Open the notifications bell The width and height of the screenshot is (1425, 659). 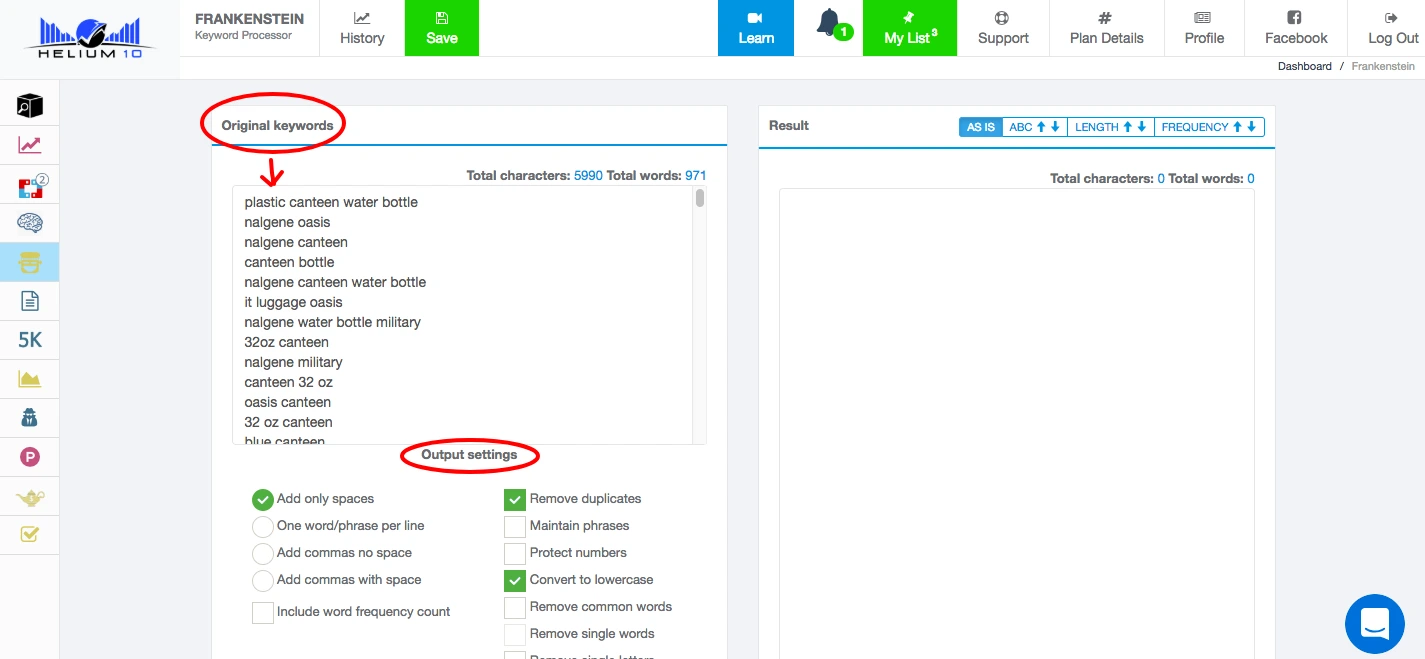pyautogui.click(x=828, y=24)
